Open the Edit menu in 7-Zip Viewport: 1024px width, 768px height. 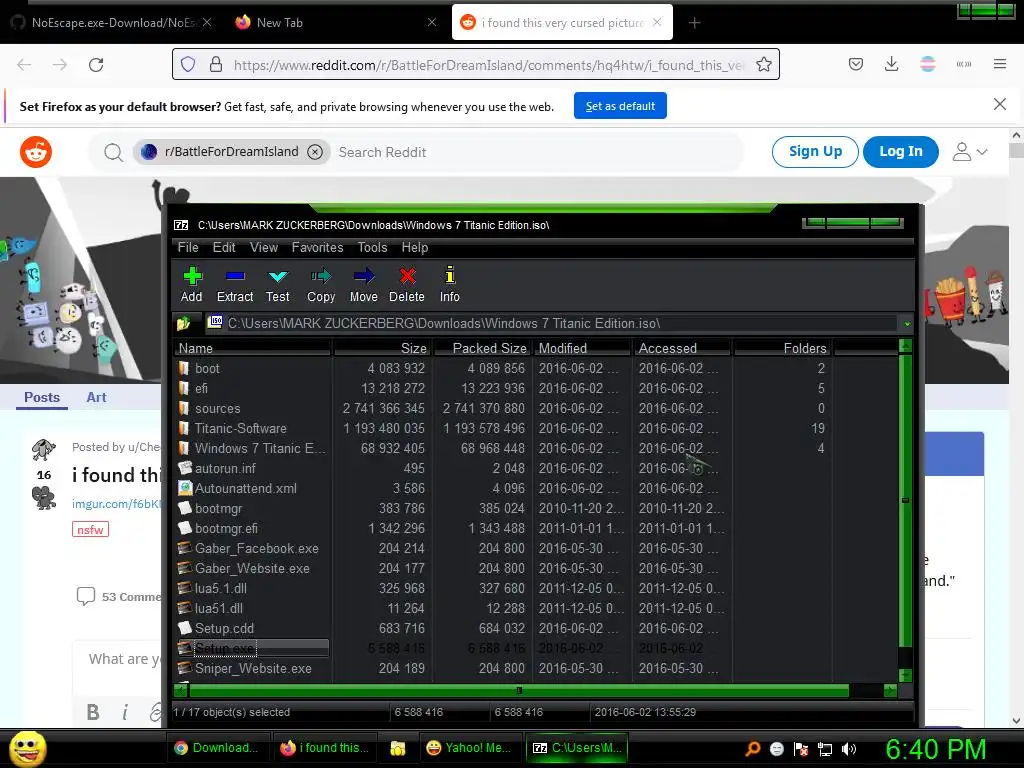click(224, 248)
